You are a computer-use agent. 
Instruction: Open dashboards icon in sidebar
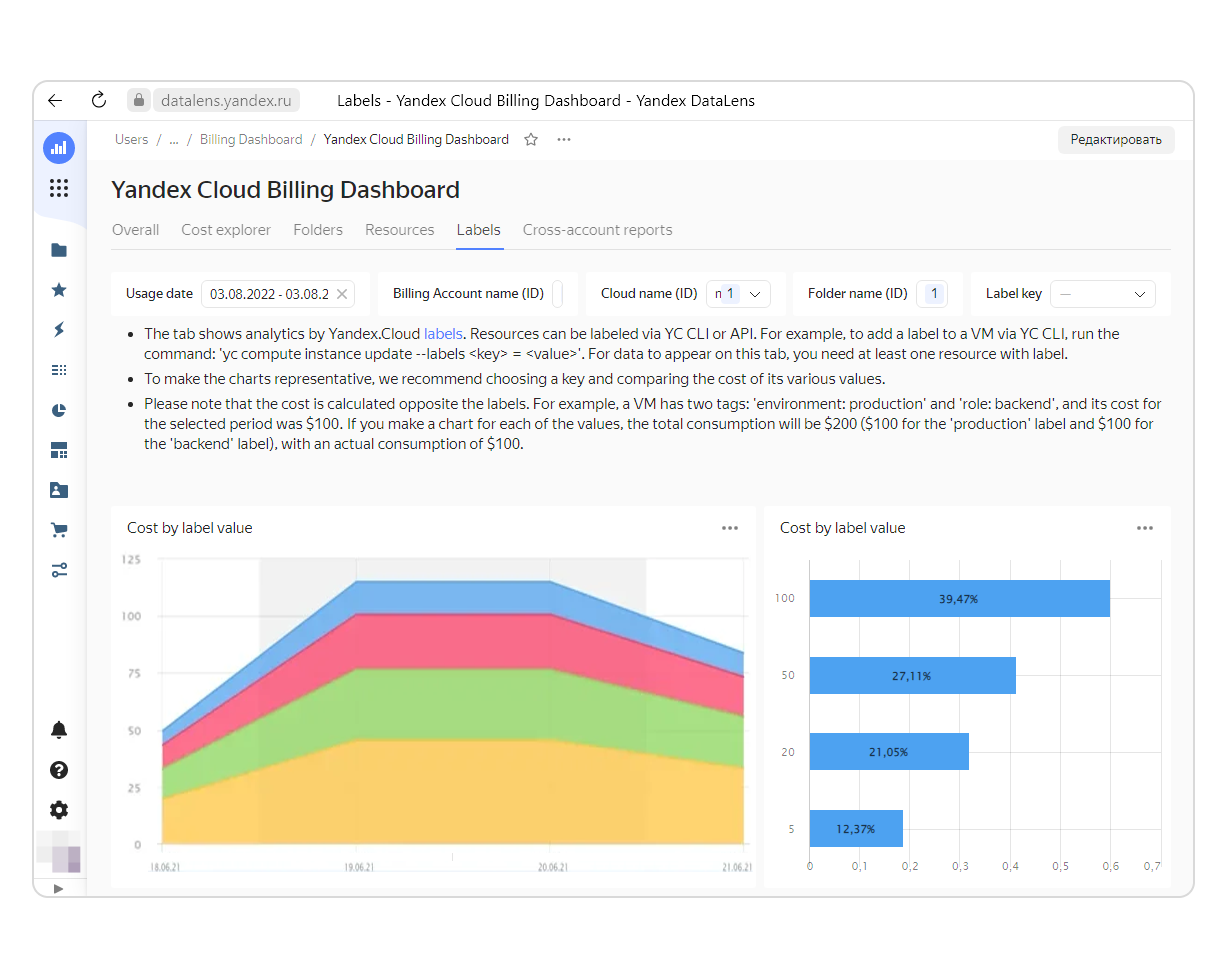[59, 450]
